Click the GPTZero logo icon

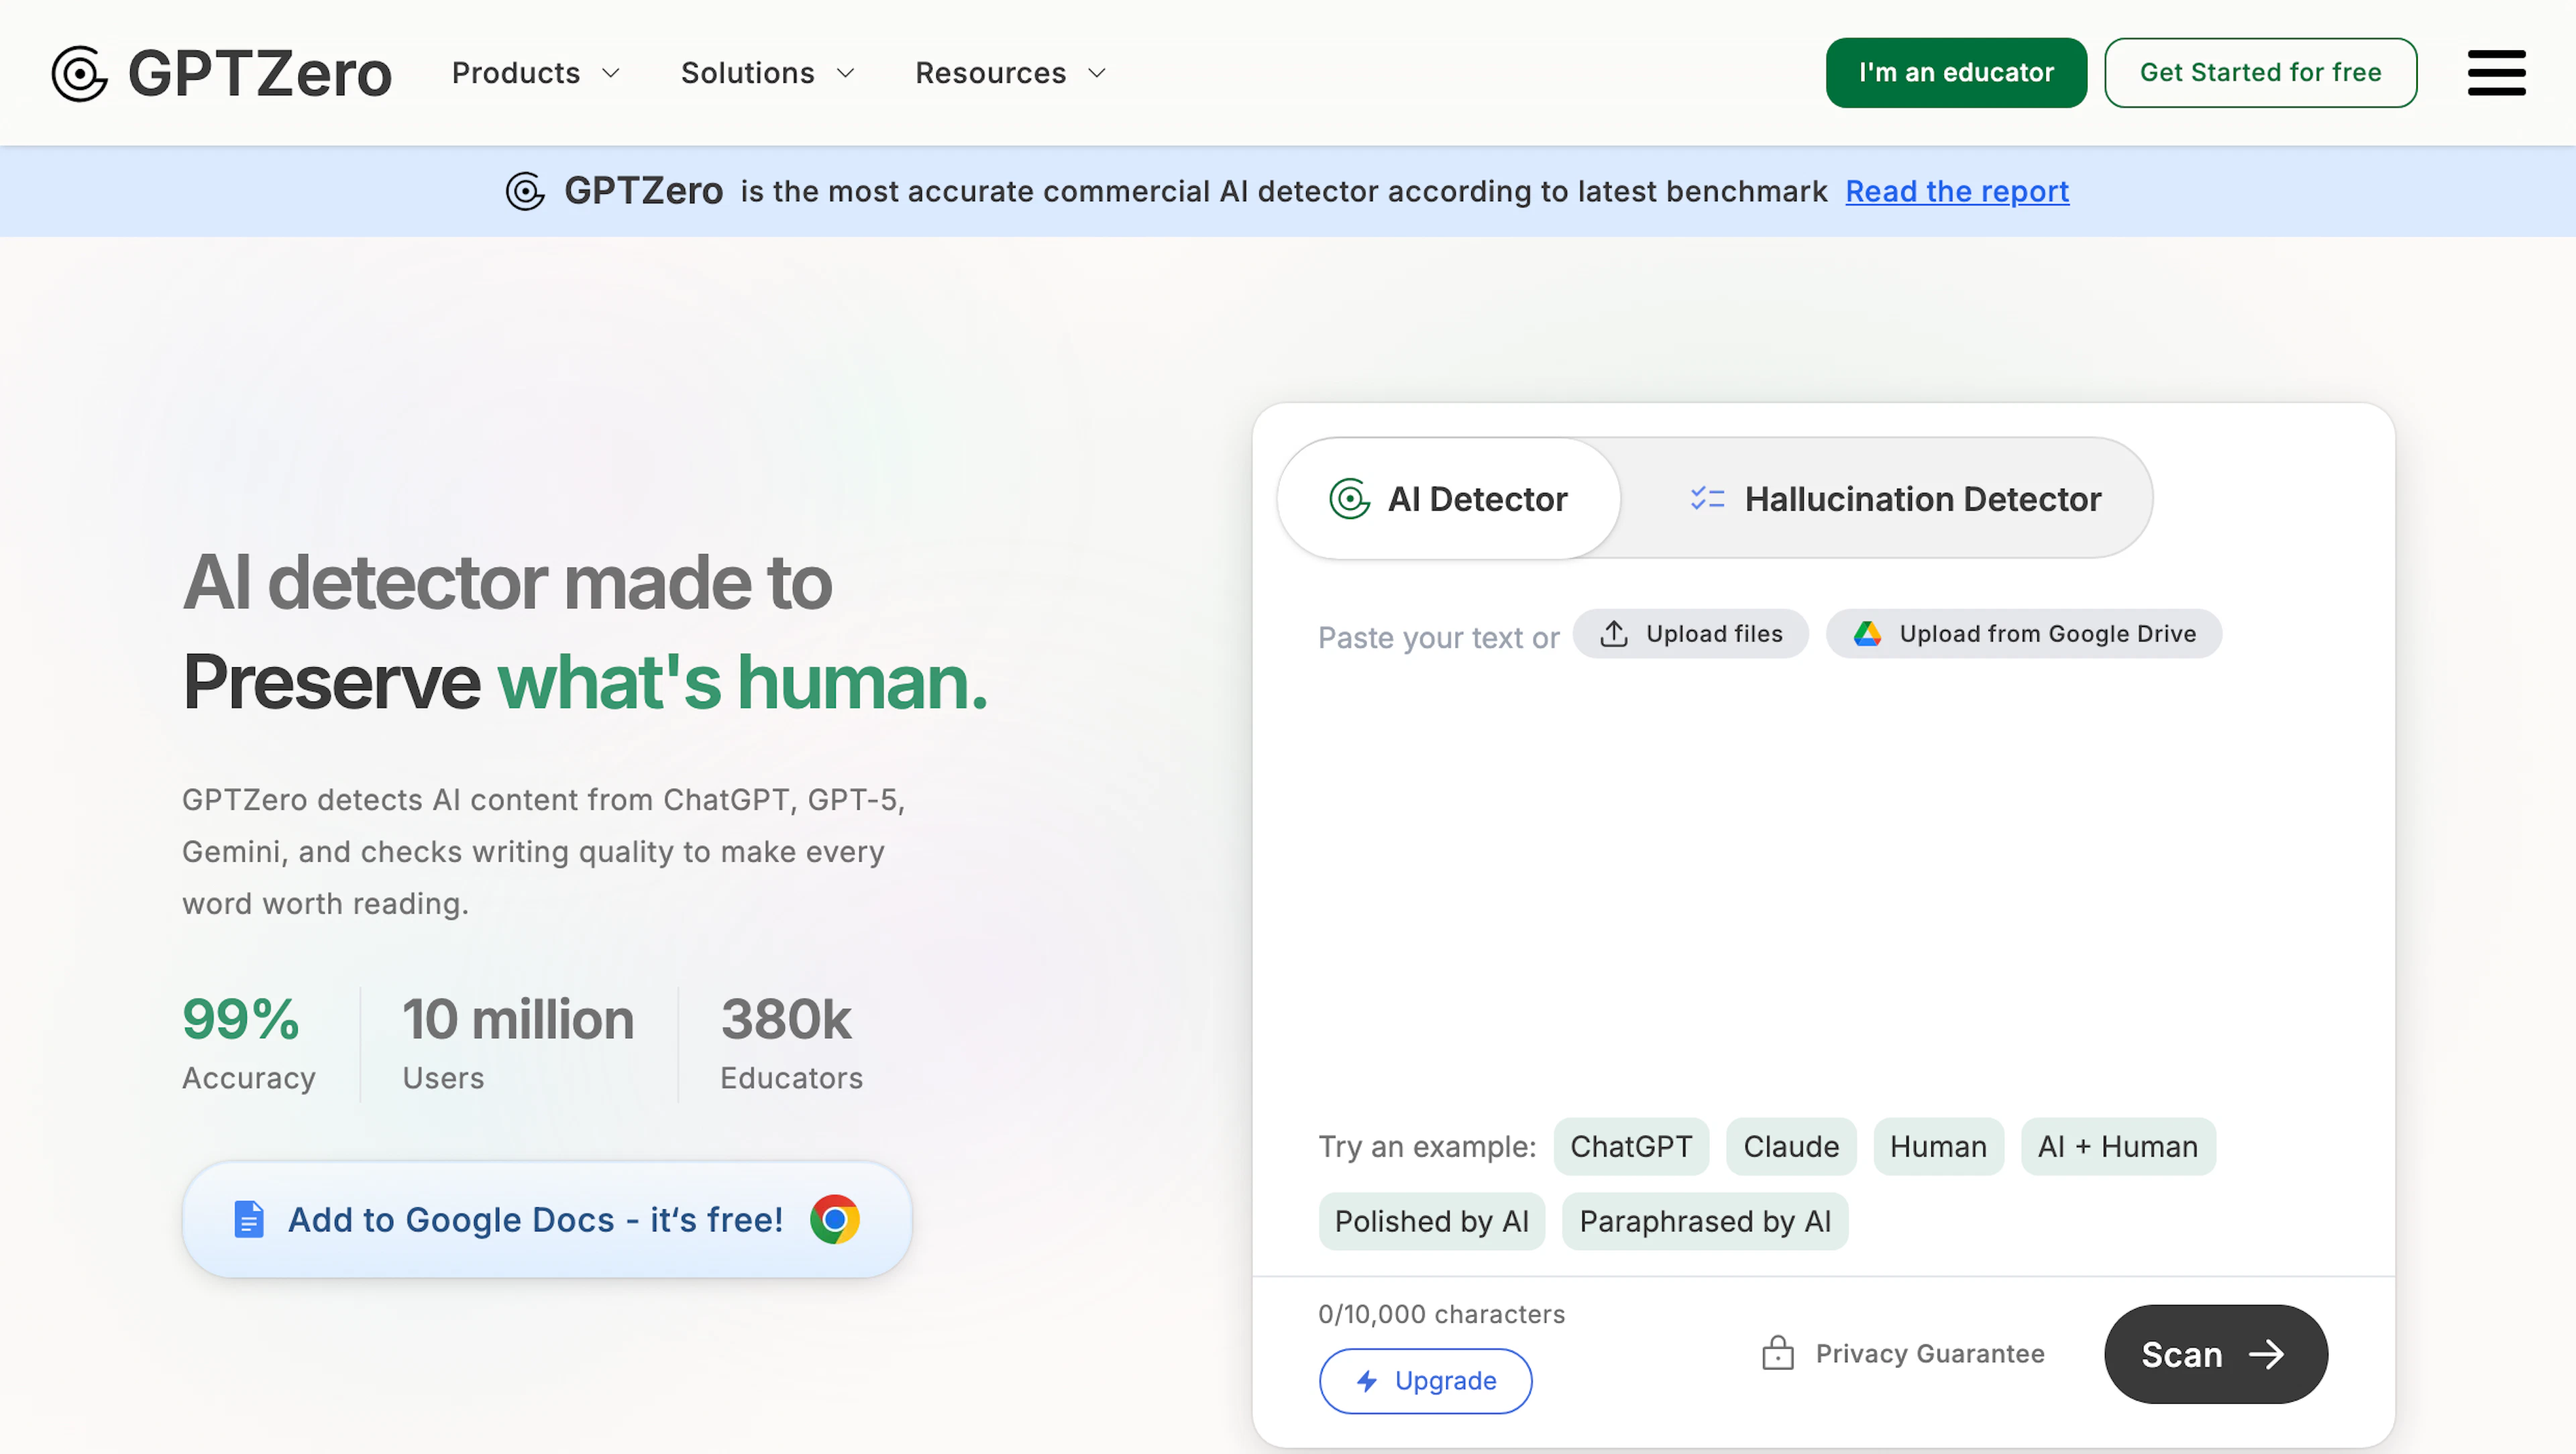click(80, 72)
